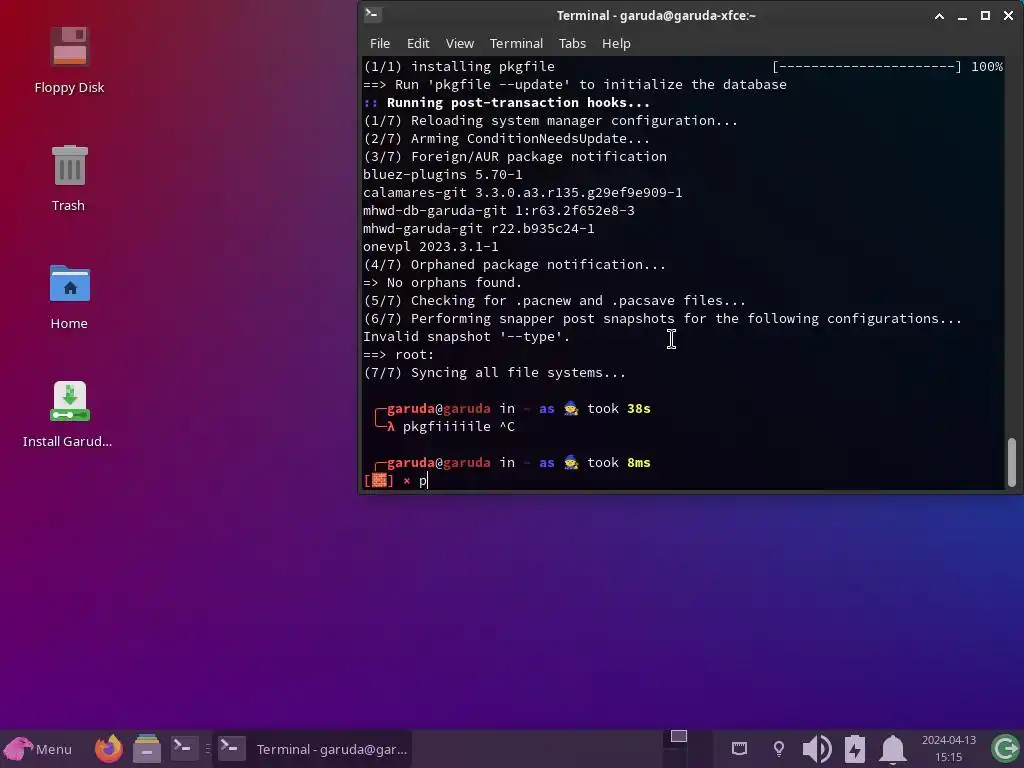Screen dimensions: 1024x768
Task: Click the terminal launcher icon in panel
Action: coord(184,748)
